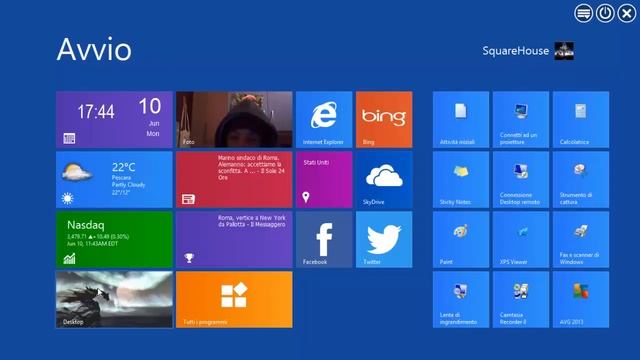Viewport: 640px width, 360px height.
Task: Launch Connetti ad un proiettore tile
Action: pyautogui.click(x=521, y=120)
